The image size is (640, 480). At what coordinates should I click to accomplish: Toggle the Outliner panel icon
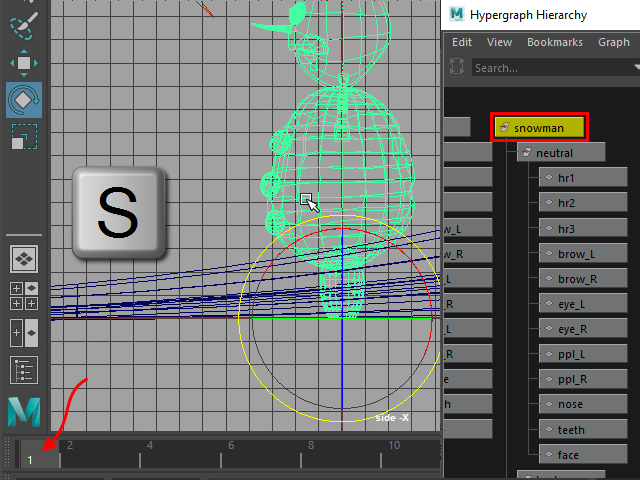23,369
